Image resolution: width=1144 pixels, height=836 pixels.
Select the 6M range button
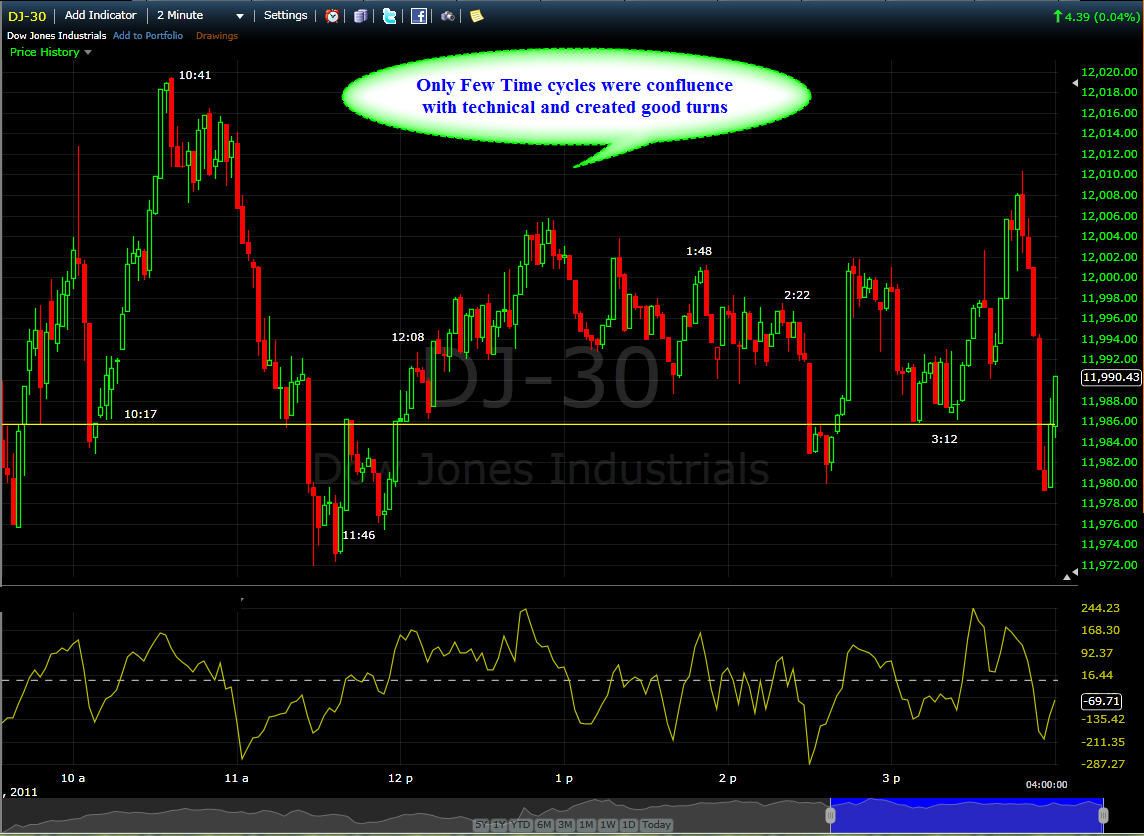point(544,824)
